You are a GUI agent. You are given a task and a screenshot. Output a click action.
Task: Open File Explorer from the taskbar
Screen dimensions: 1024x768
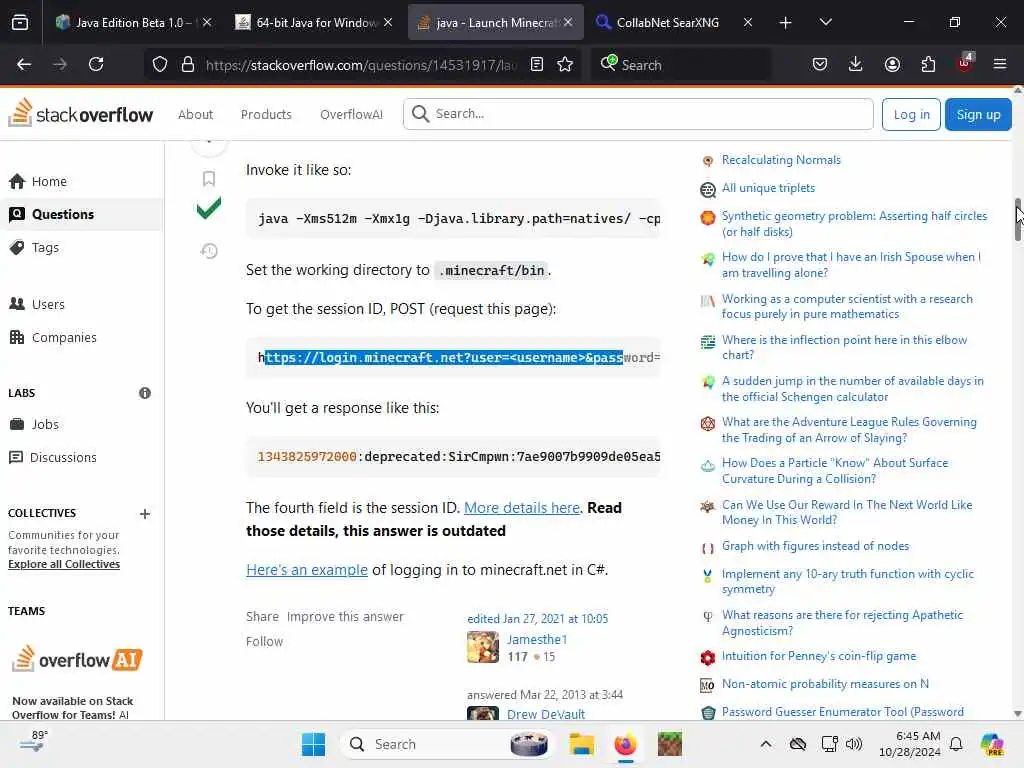pos(581,744)
